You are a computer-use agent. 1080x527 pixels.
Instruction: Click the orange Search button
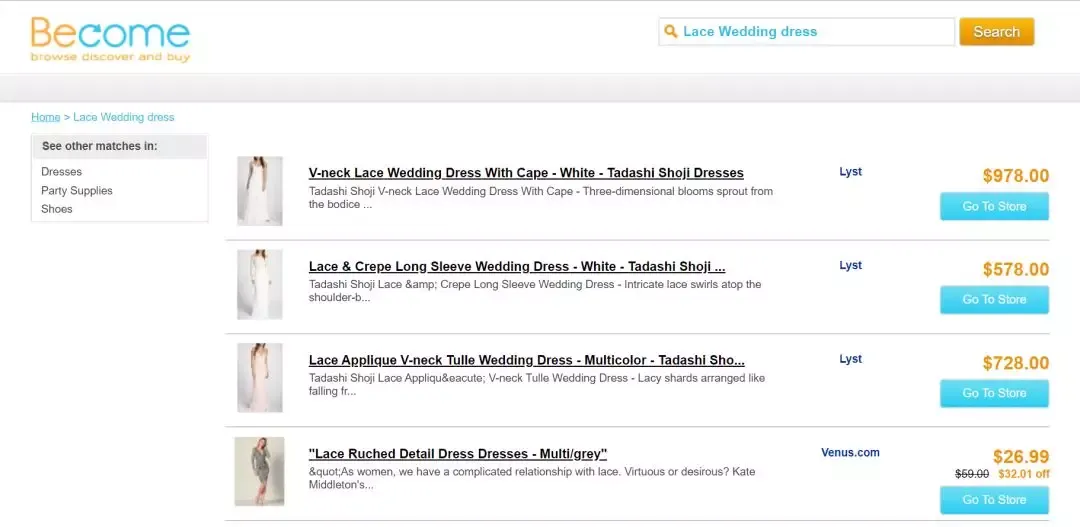point(997,32)
